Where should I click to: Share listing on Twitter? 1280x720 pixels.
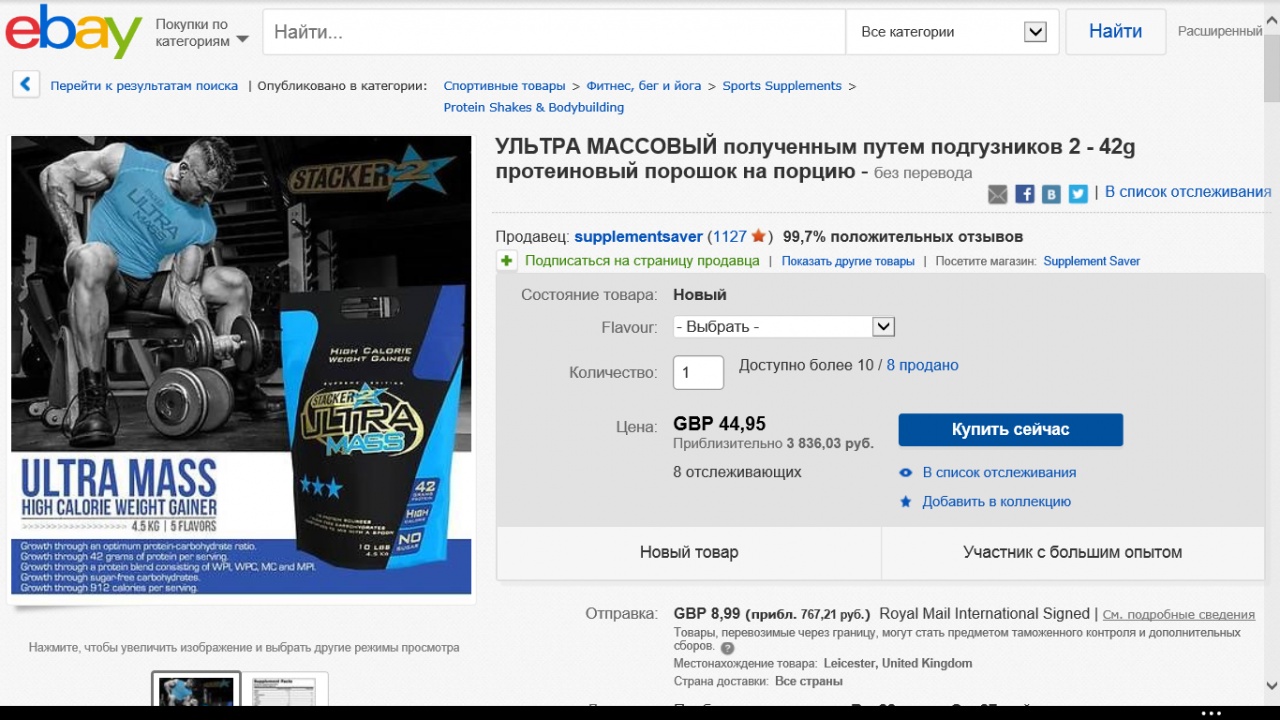click(x=1078, y=194)
